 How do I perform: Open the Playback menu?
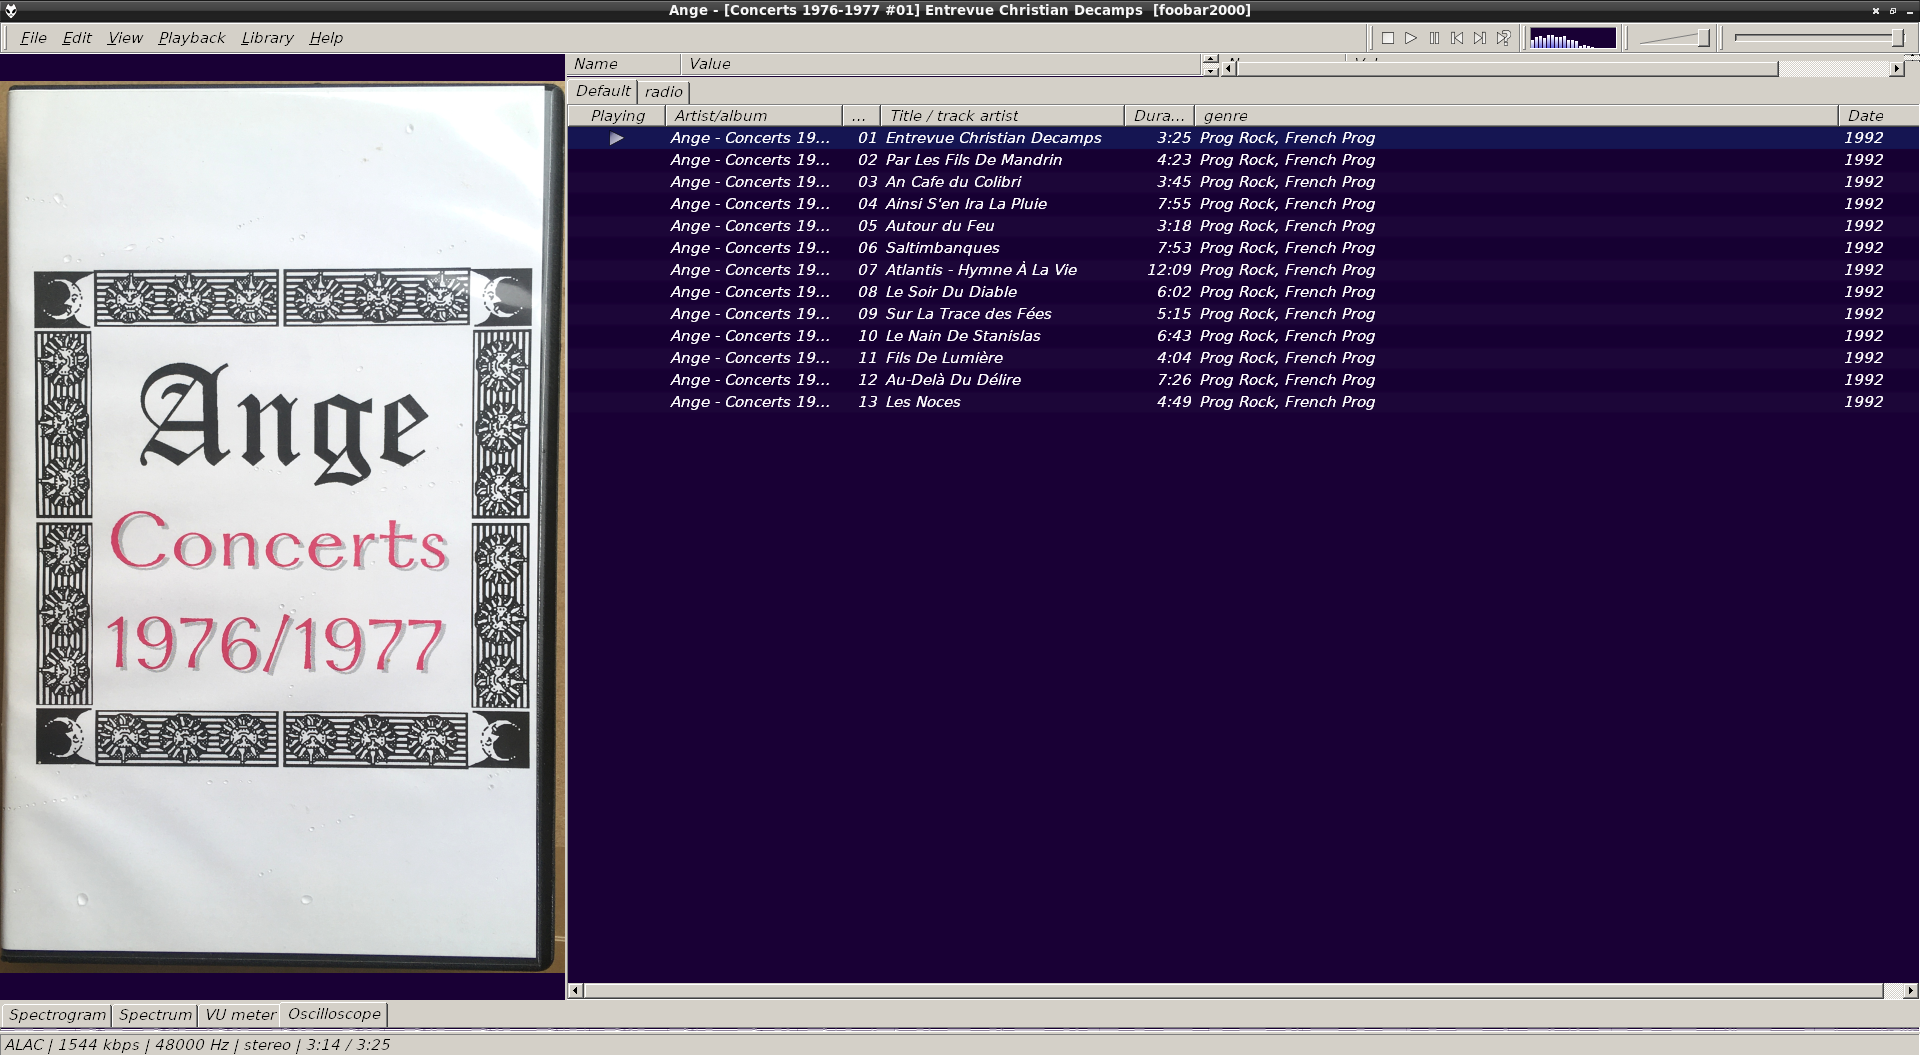coord(191,38)
